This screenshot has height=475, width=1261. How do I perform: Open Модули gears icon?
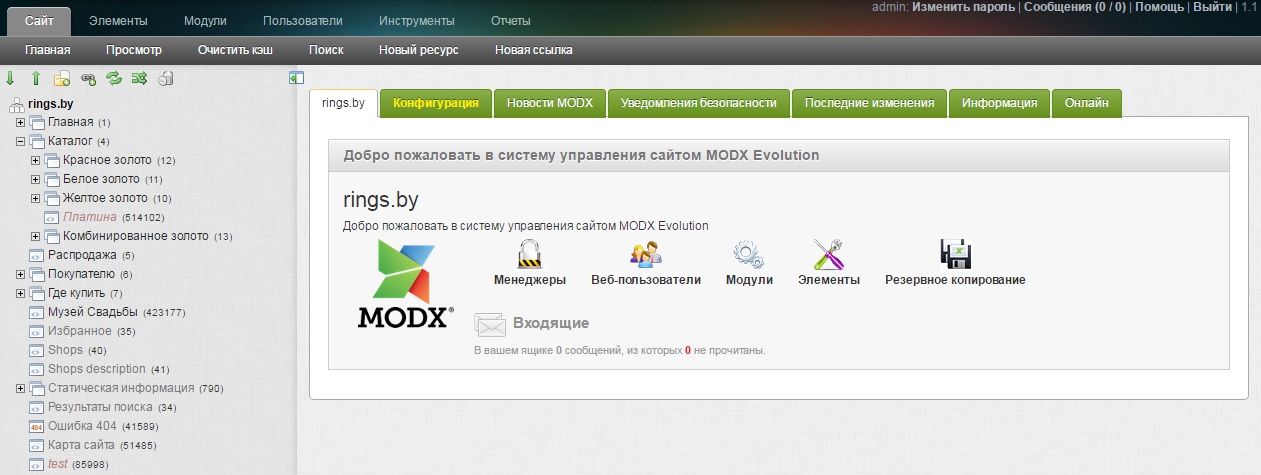748,252
